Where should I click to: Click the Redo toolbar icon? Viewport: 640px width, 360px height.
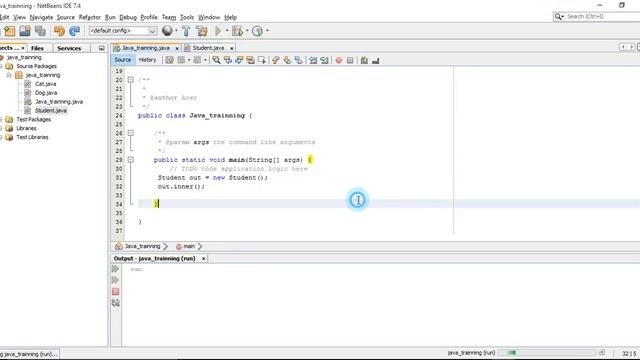coord(74,31)
